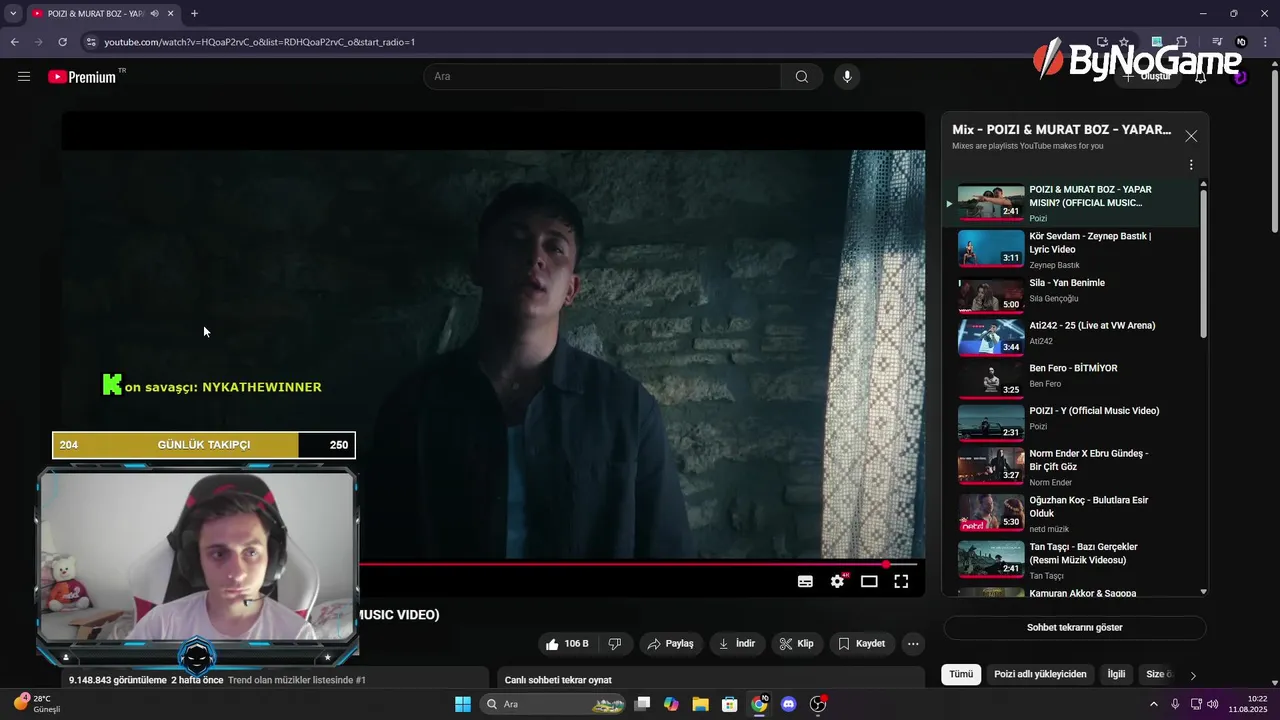
Task: Open the Chrome three-dot menu
Action: (x=1265, y=42)
